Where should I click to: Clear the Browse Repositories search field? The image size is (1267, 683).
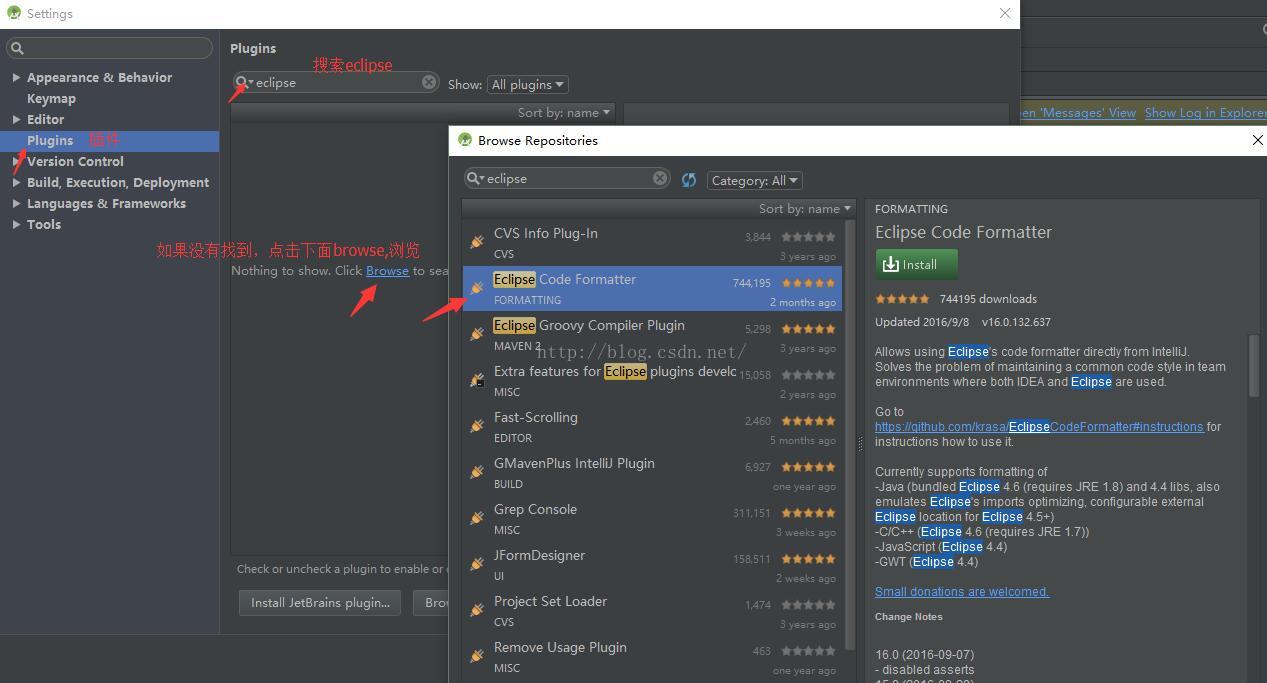coord(660,178)
